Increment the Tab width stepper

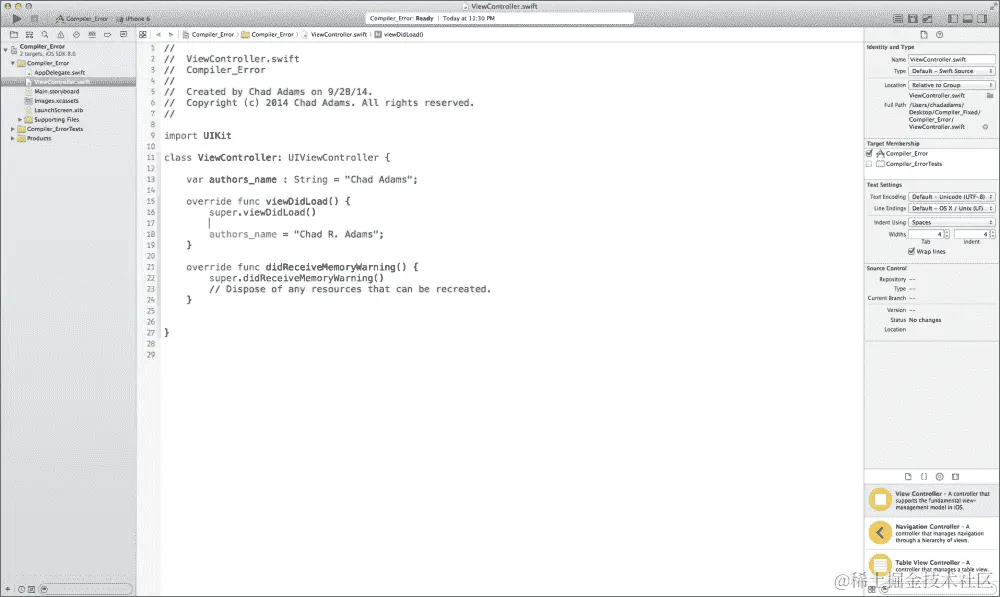click(947, 232)
